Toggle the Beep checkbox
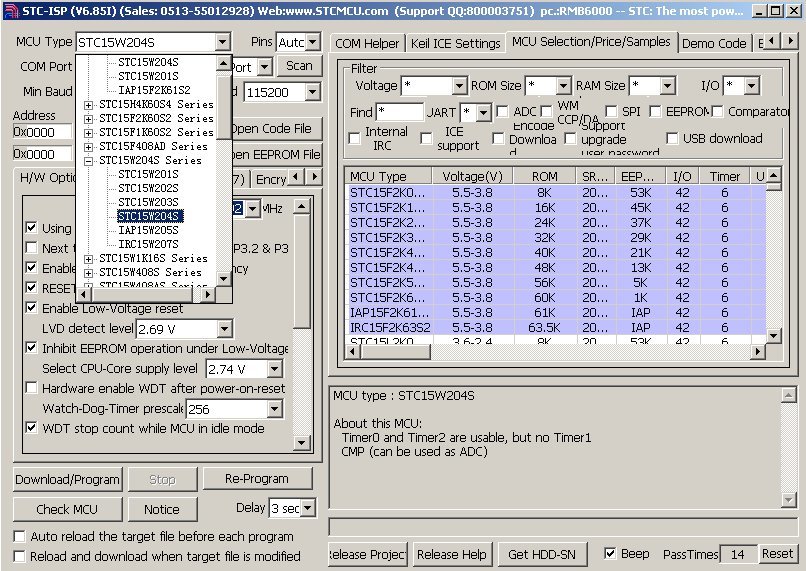Image resolution: width=806 pixels, height=571 pixels. 610,554
